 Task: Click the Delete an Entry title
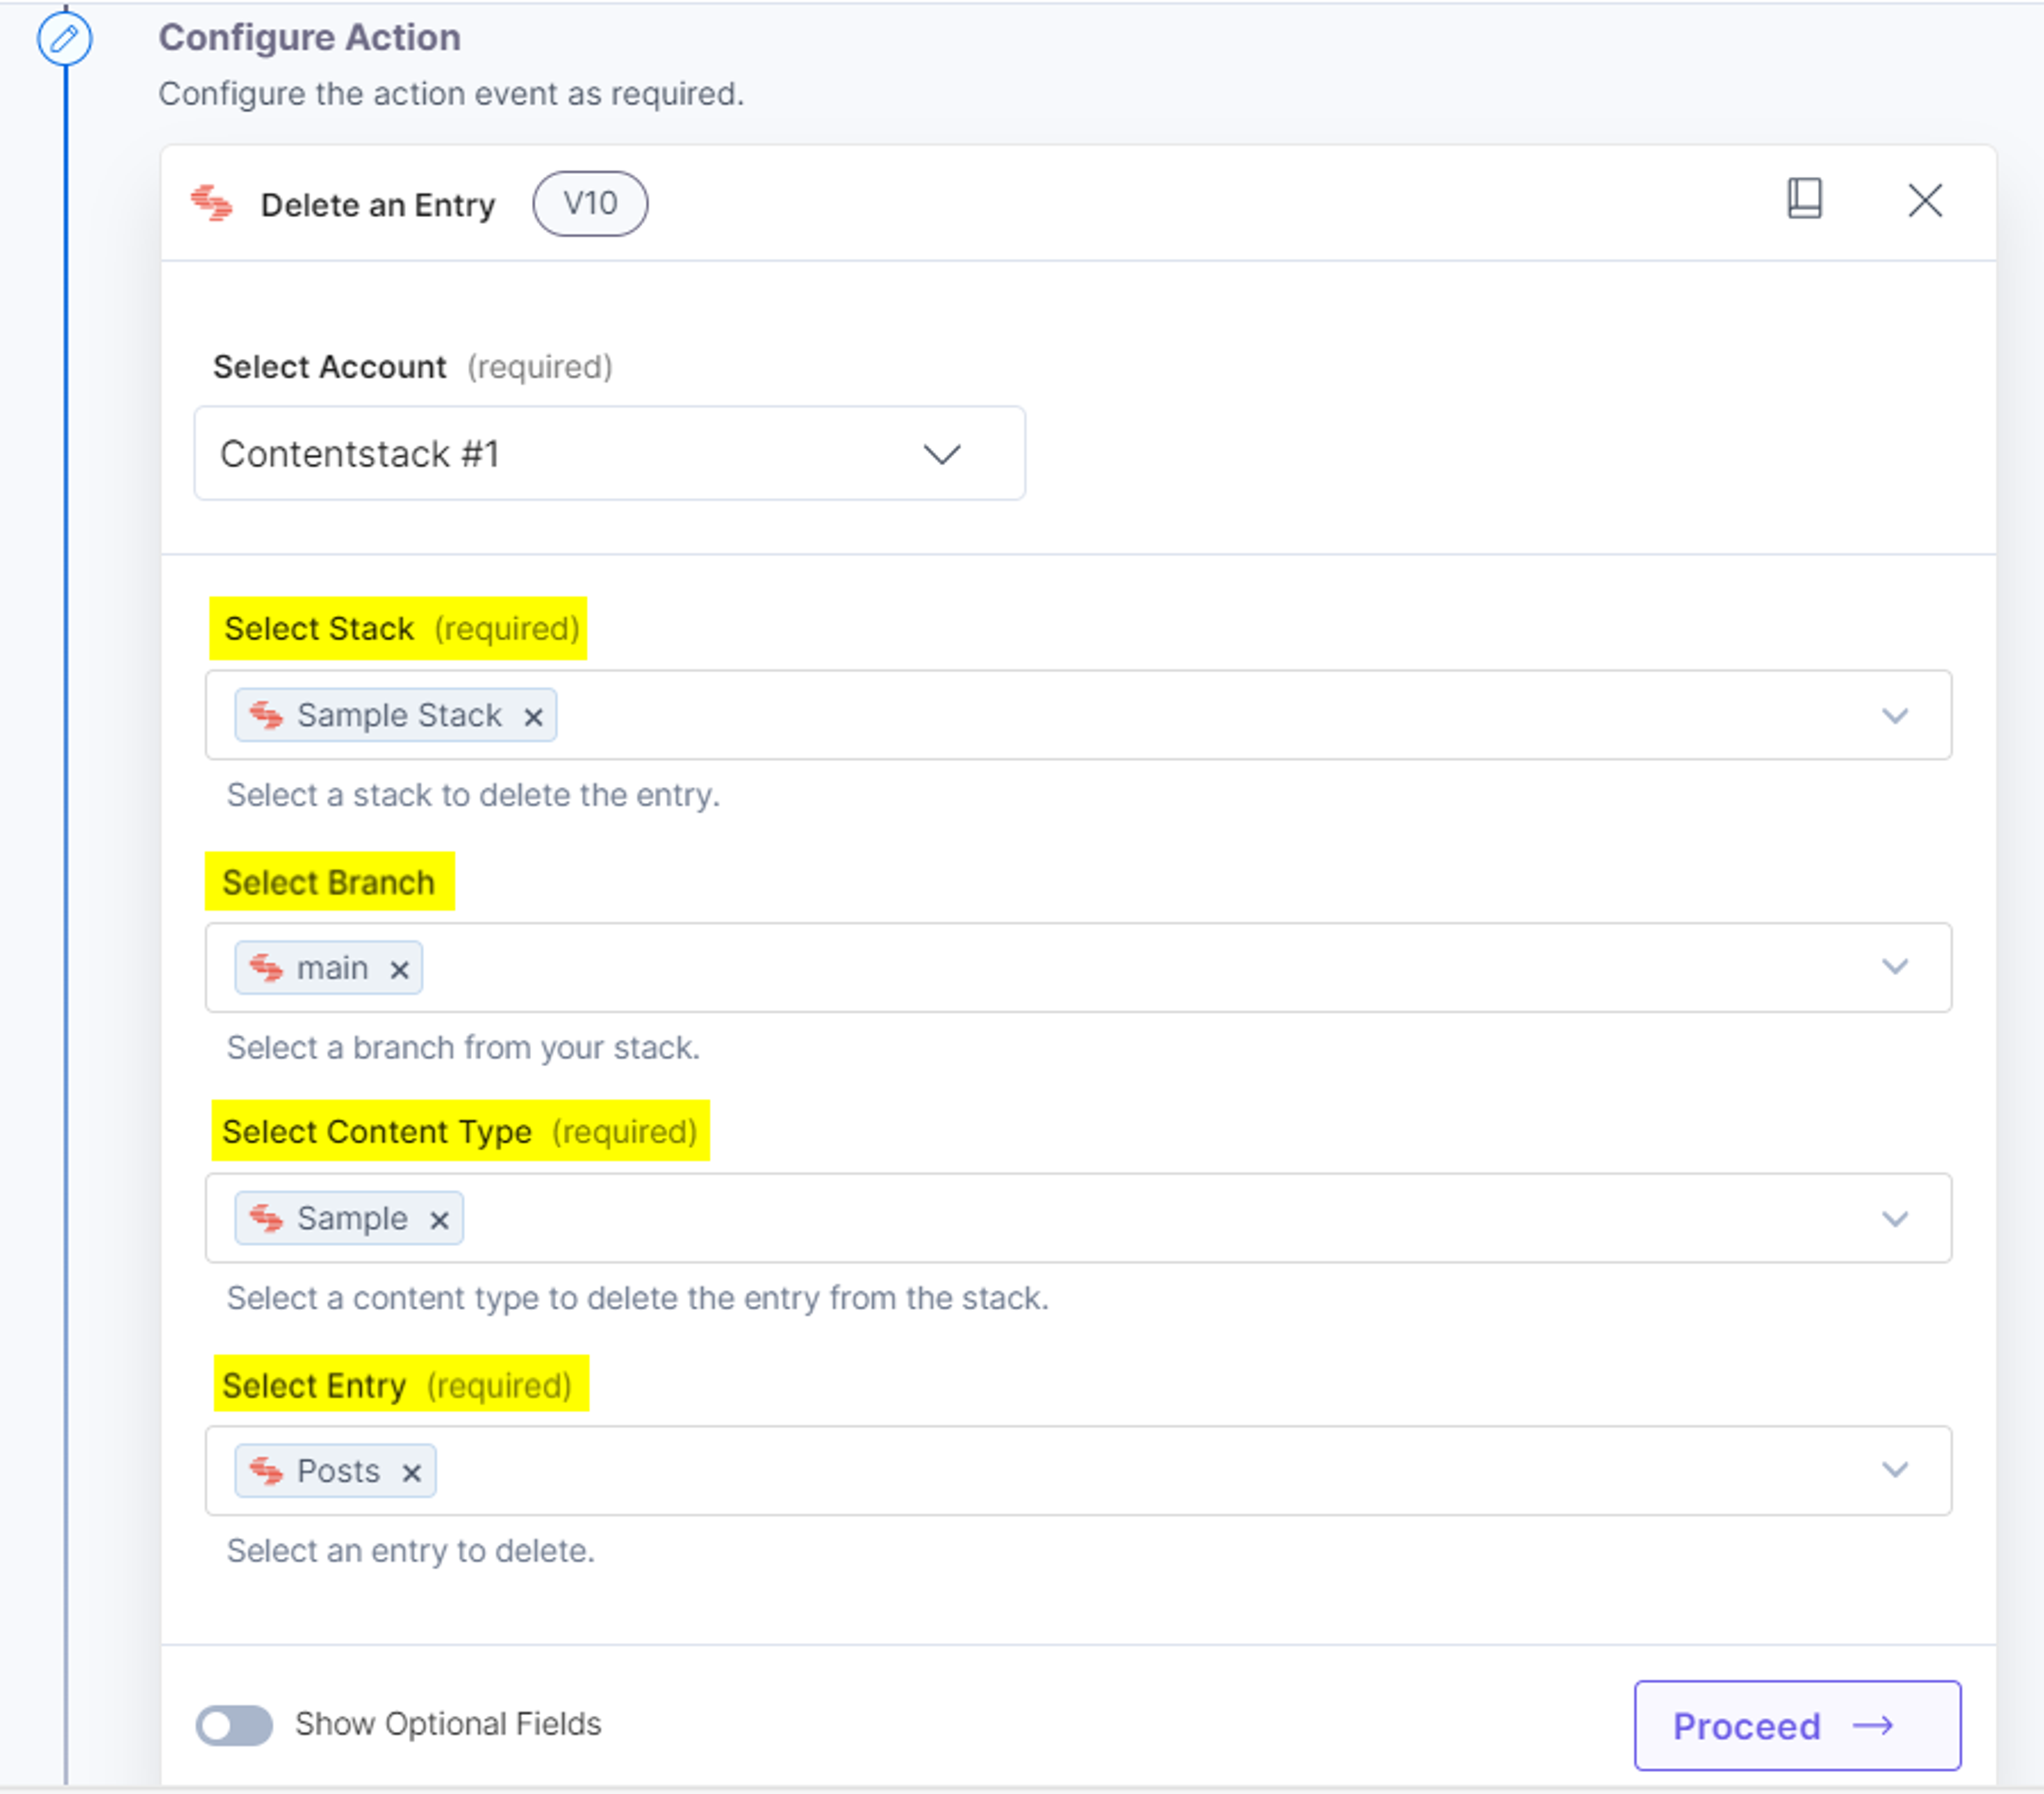[378, 205]
